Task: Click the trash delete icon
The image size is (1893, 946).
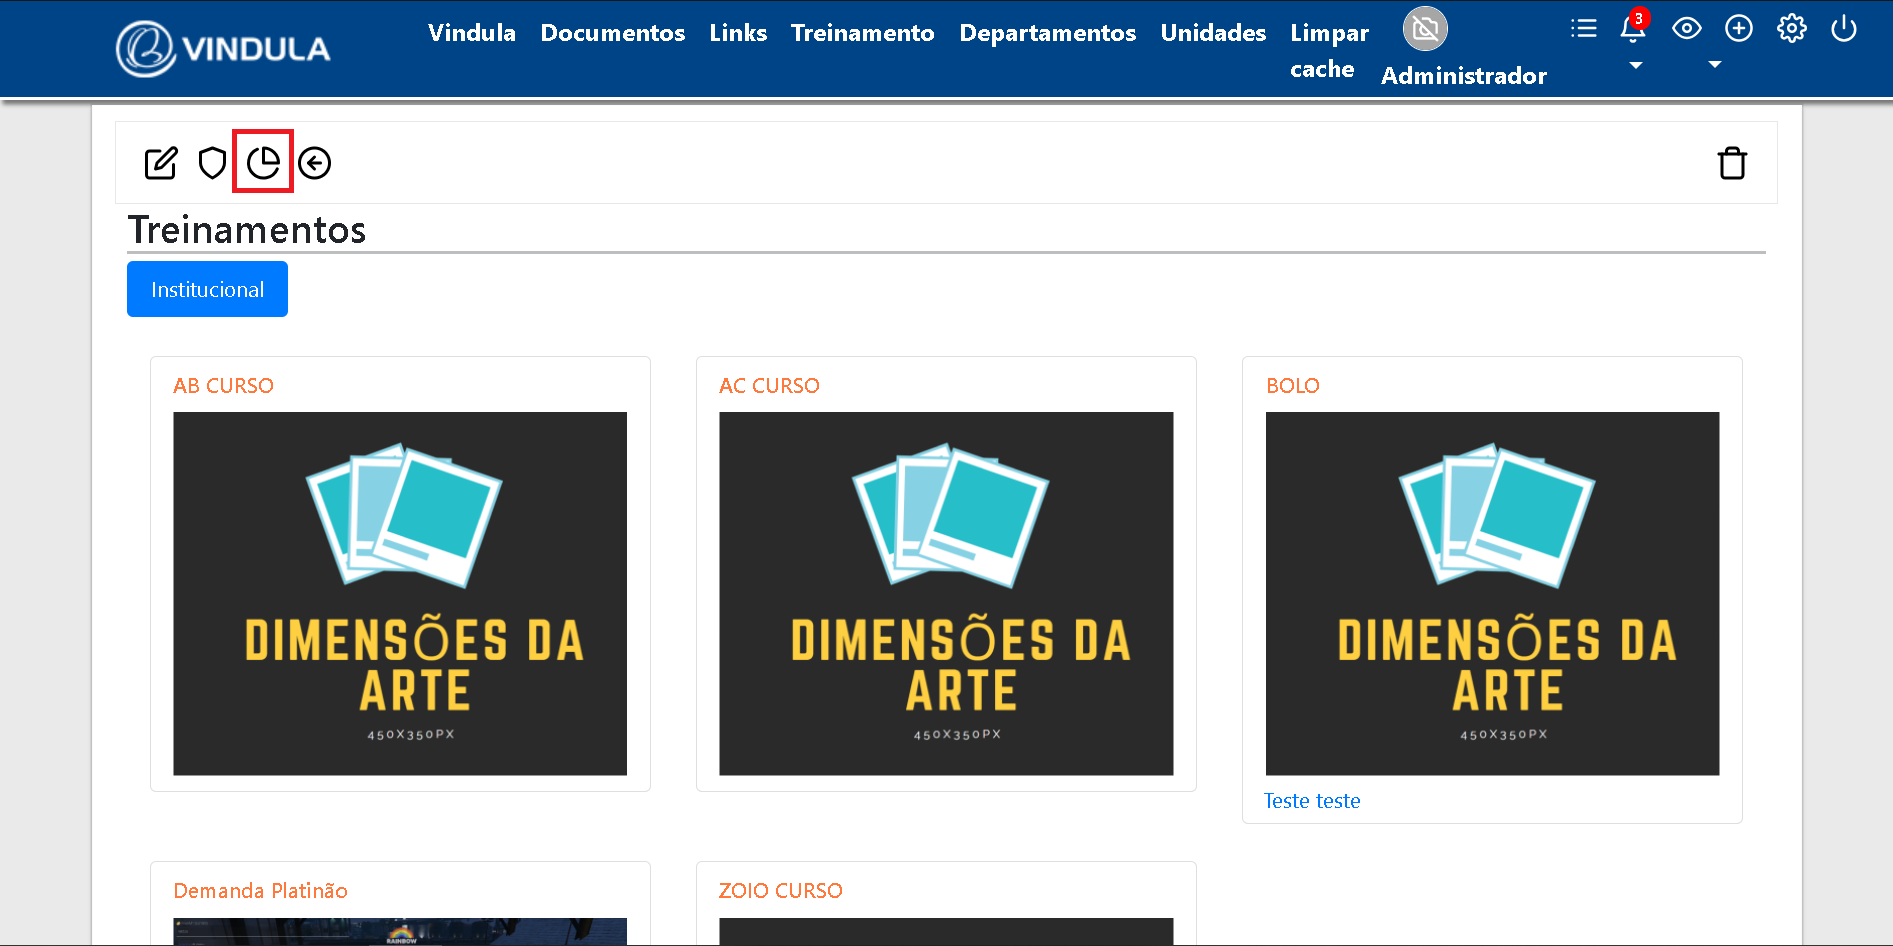Action: pyautogui.click(x=1732, y=163)
